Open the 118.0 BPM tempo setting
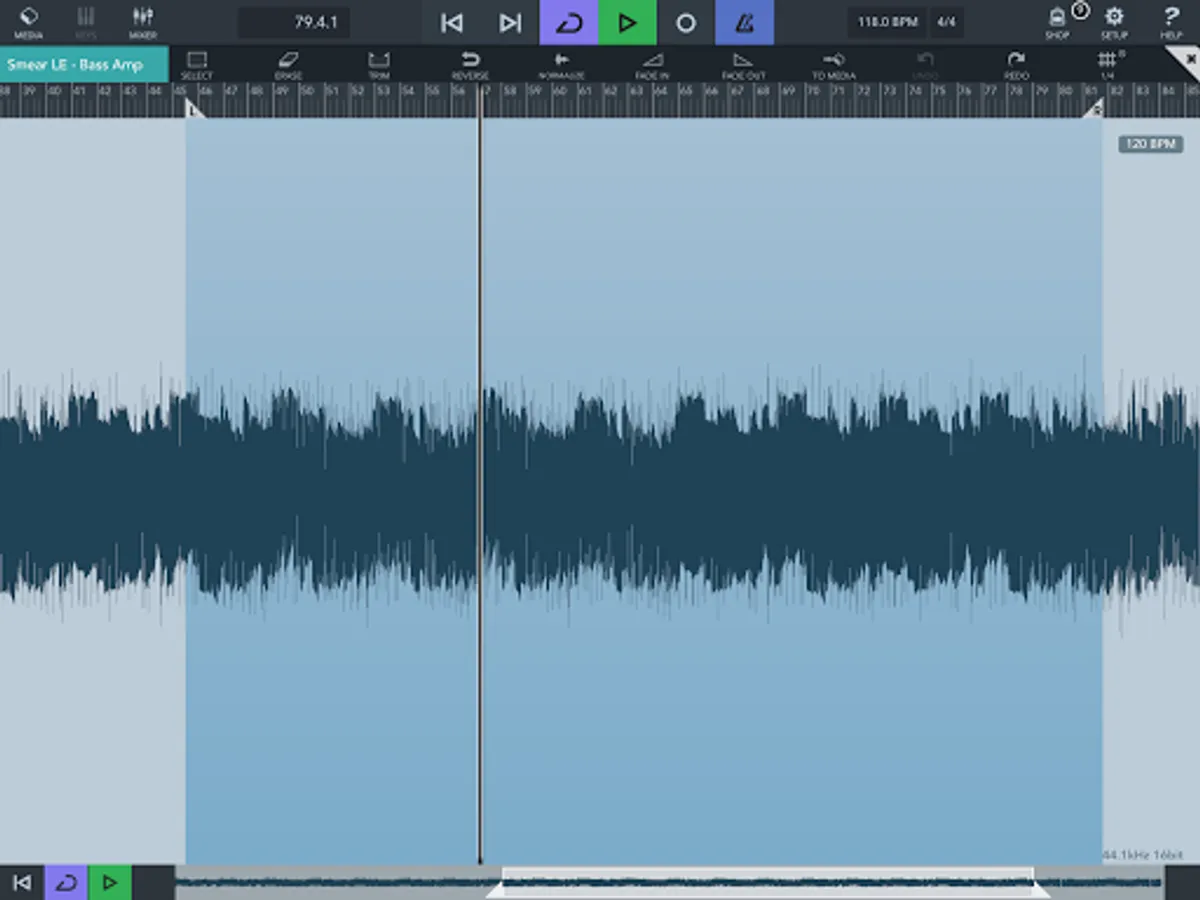Viewport: 1200px width, 900px height. click(887, 22)
